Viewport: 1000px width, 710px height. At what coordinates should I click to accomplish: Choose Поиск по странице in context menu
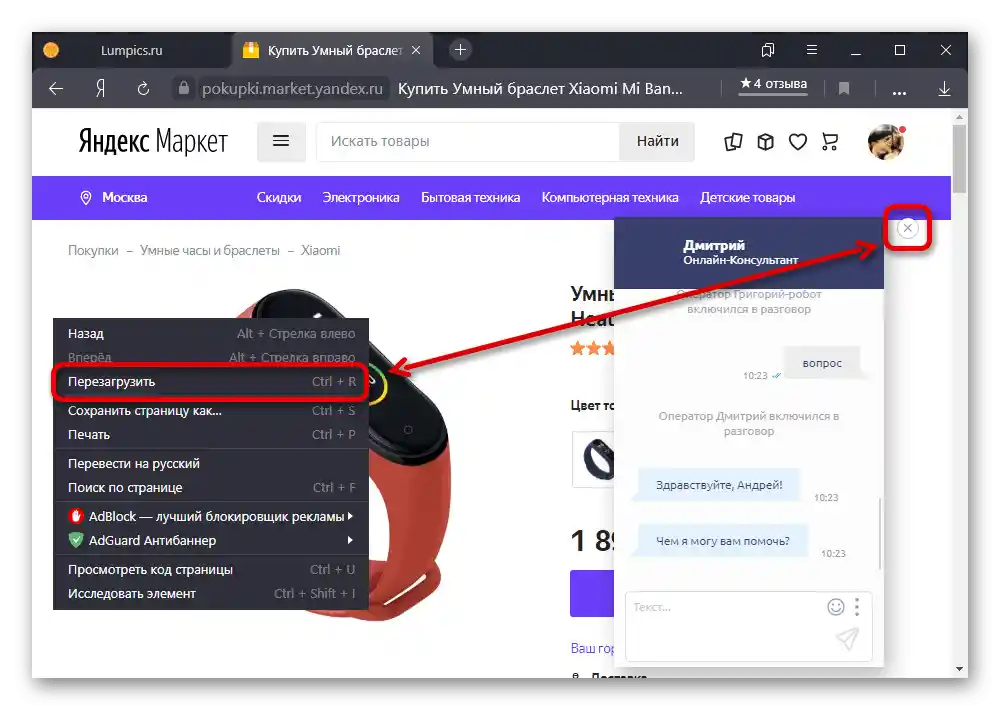click(211, 487)
